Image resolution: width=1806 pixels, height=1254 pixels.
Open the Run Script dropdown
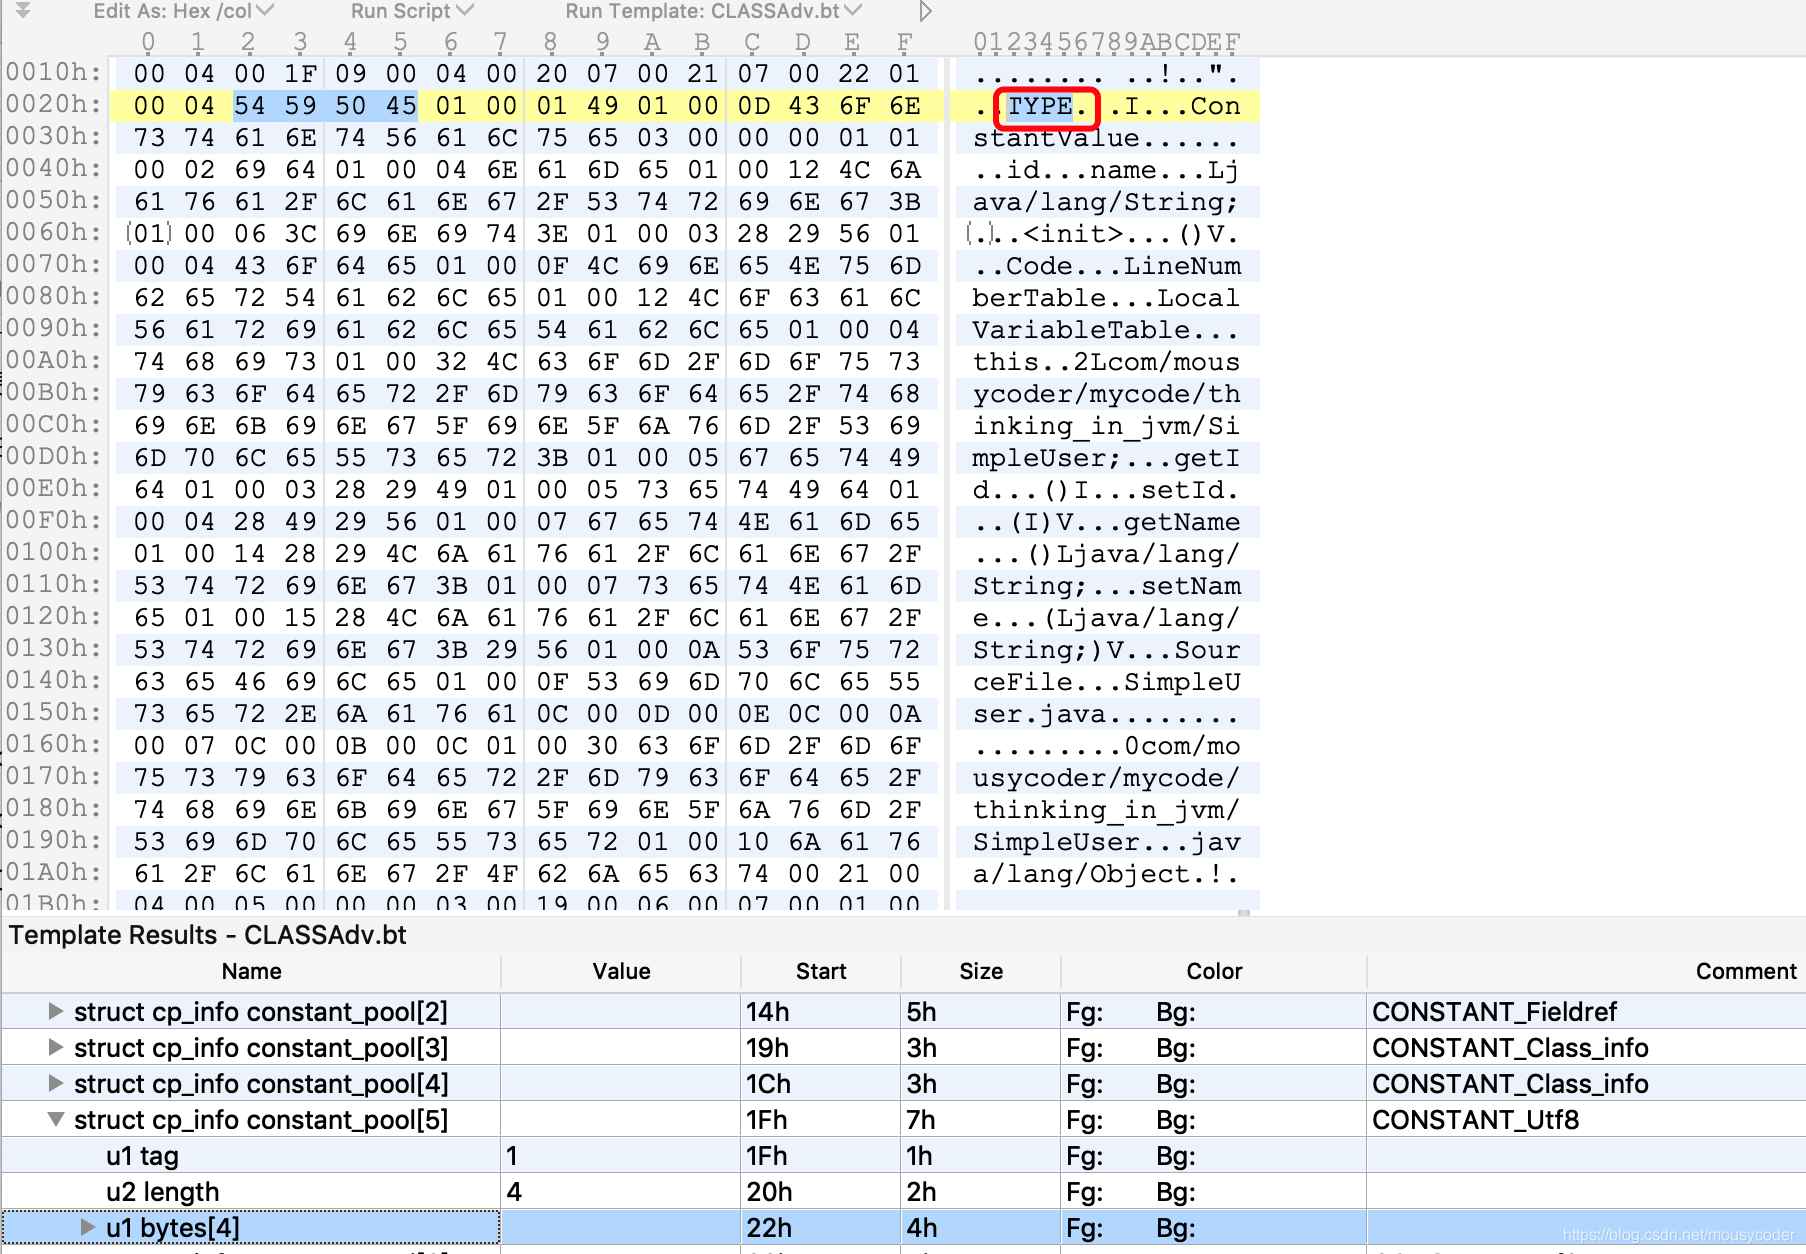[412, 11]
